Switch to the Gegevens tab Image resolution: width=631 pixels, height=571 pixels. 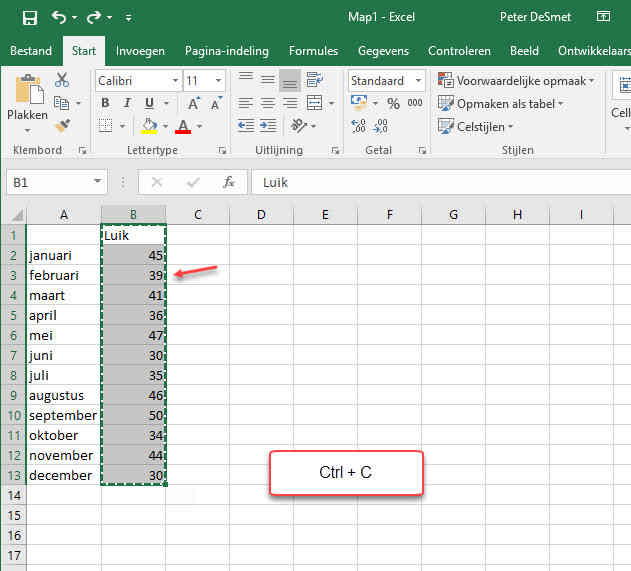point(383,51)
